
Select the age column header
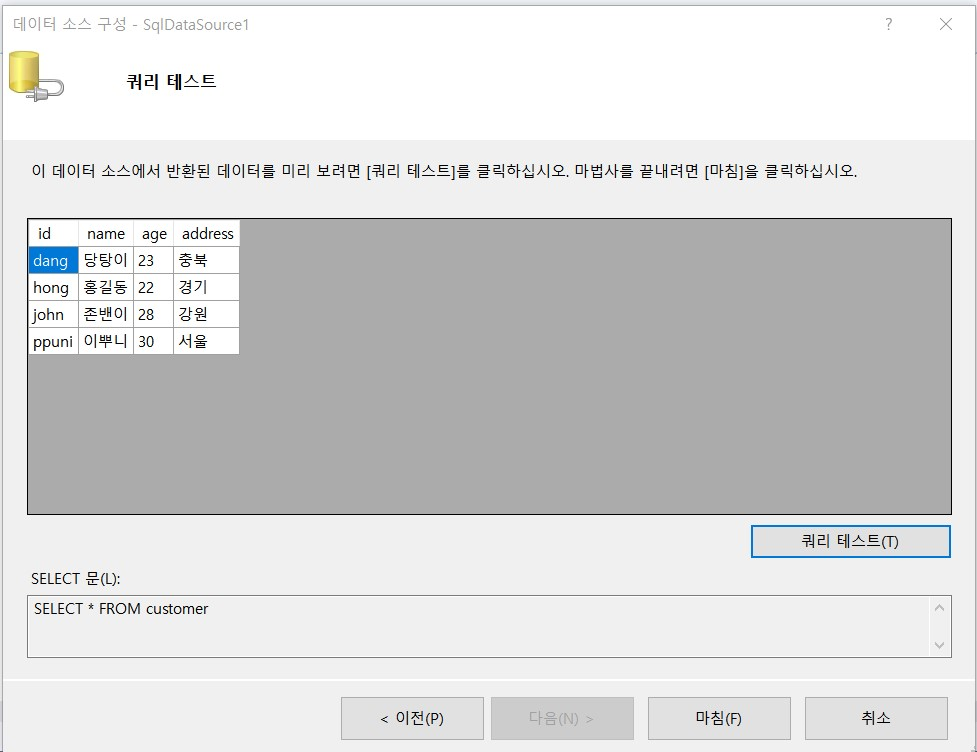153,234
